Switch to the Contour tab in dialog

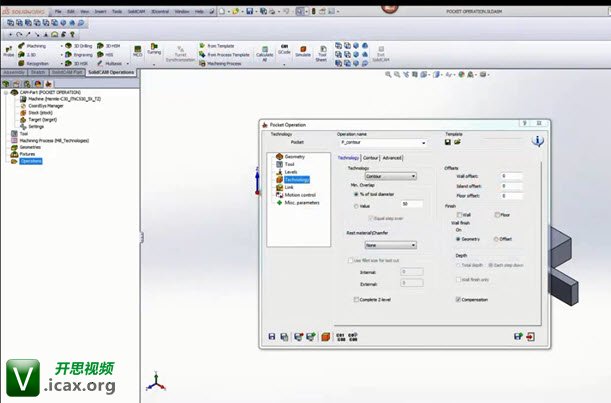tap(371, 158)
